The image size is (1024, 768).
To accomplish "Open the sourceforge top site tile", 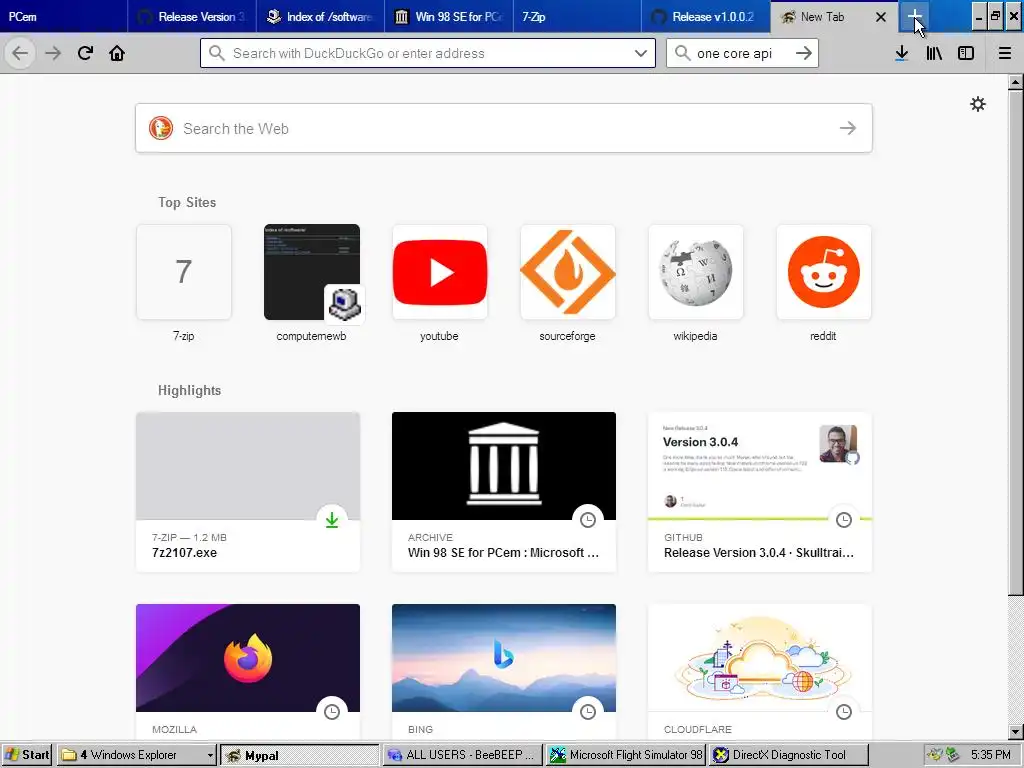I will pyautogui.click(x=568, y=272).
